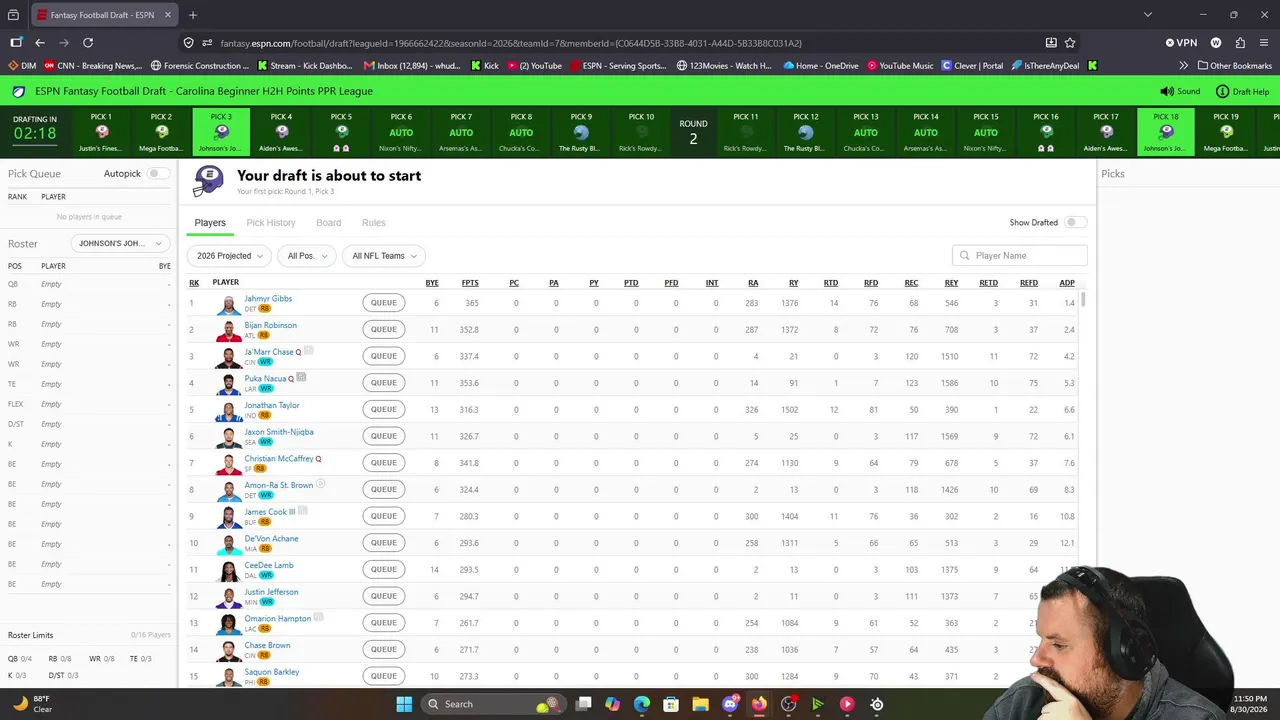Open Amon-Ra St. Brown player link
The height and width of the screenshot is (720, 1280).
[x=279, y=485]
